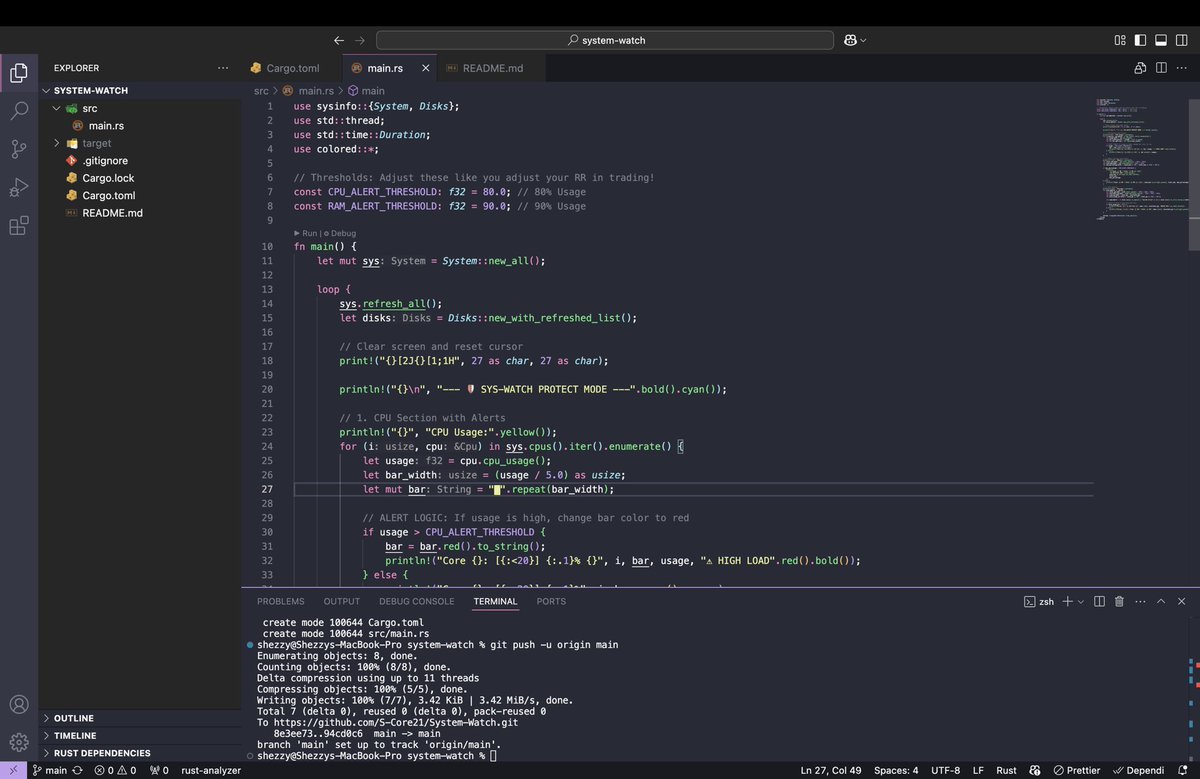
Task: Open Copilot dropdown arrow in title bar
Action: [x=863, y=40]
